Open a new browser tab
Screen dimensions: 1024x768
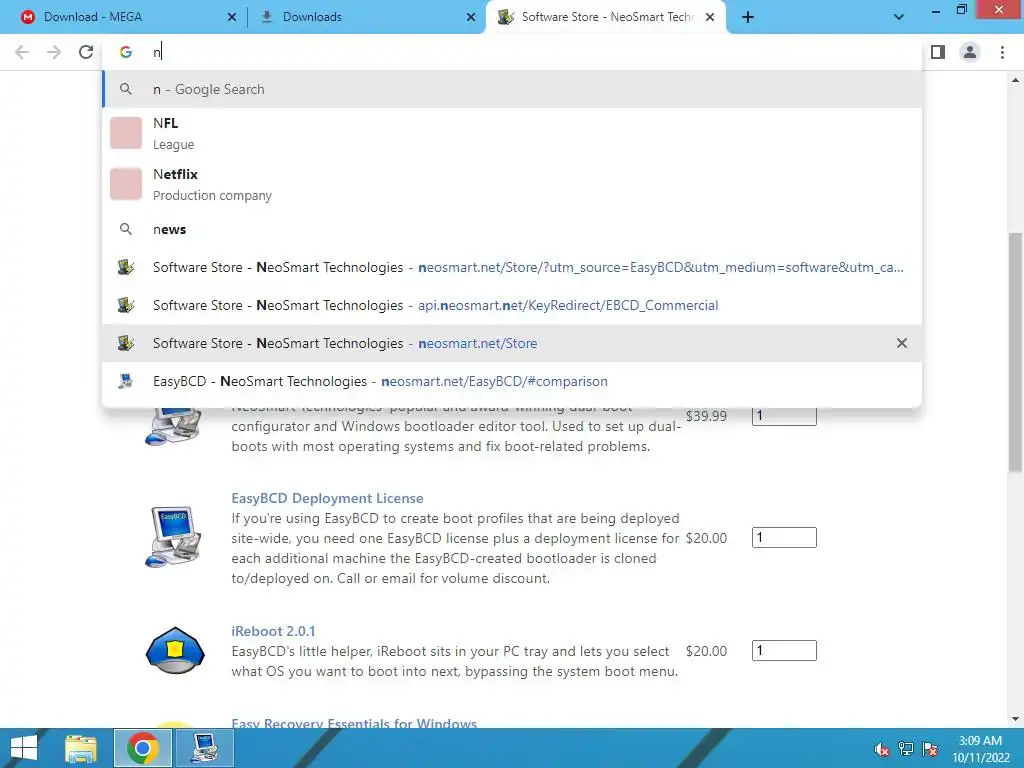[x=748, y=17]
